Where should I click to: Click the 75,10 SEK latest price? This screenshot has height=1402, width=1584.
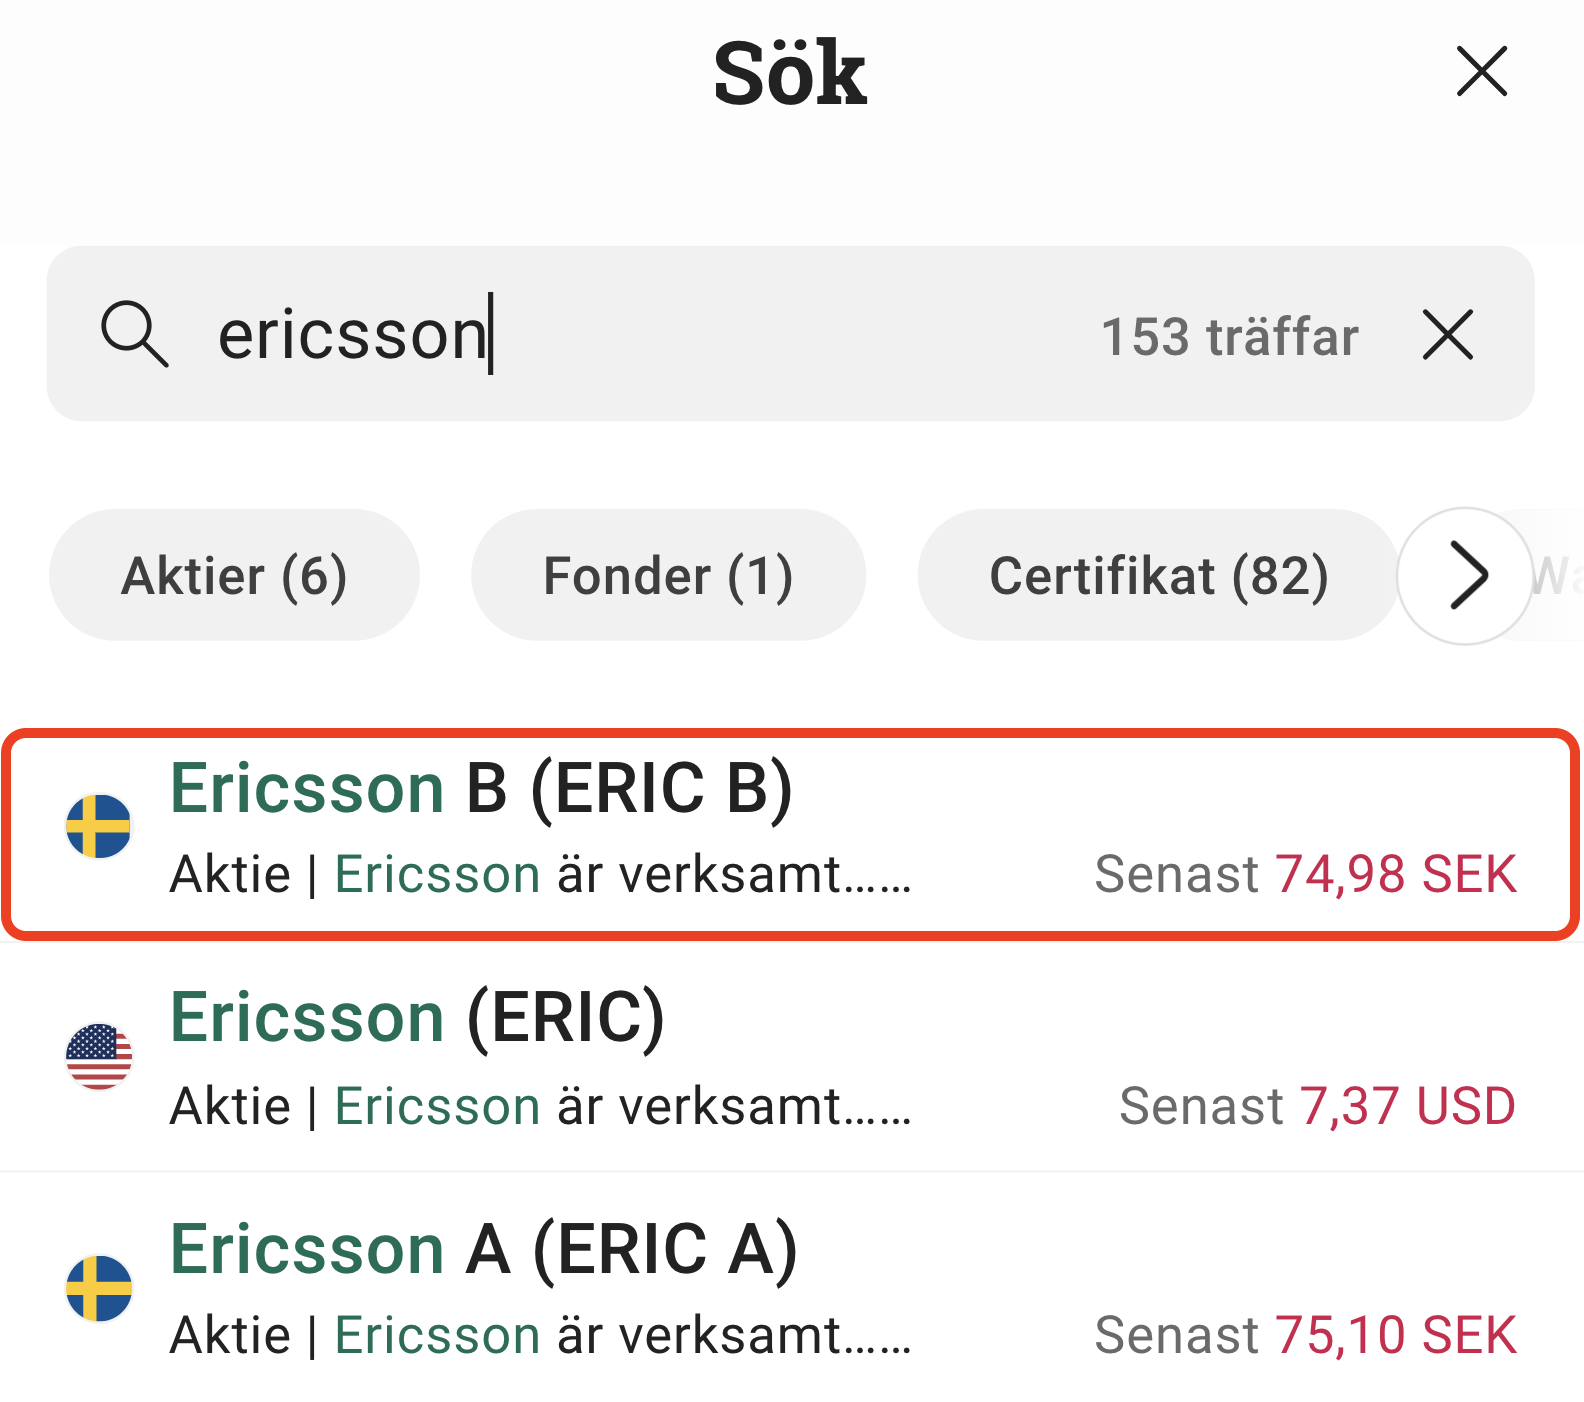(1396, 1336)
